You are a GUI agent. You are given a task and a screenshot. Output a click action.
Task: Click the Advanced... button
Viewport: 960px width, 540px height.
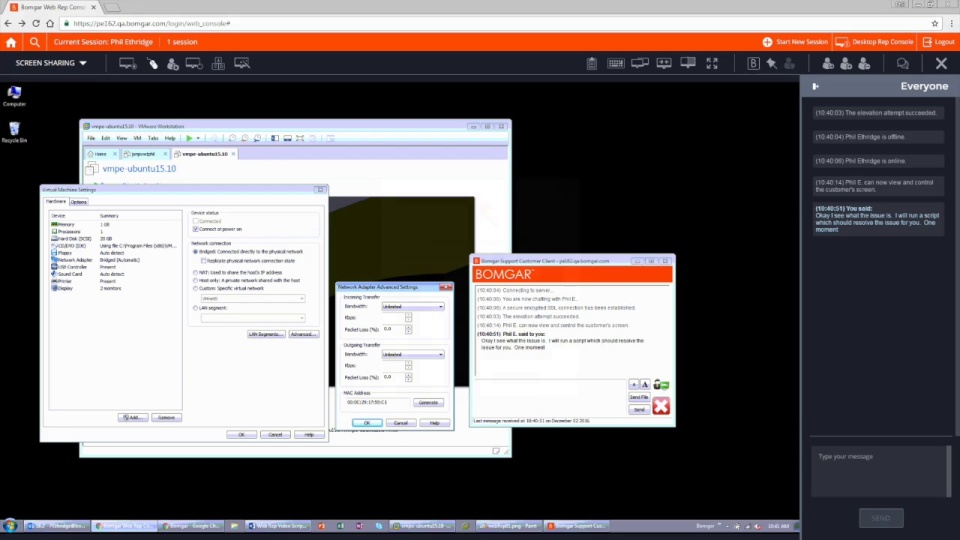point(304,334)
